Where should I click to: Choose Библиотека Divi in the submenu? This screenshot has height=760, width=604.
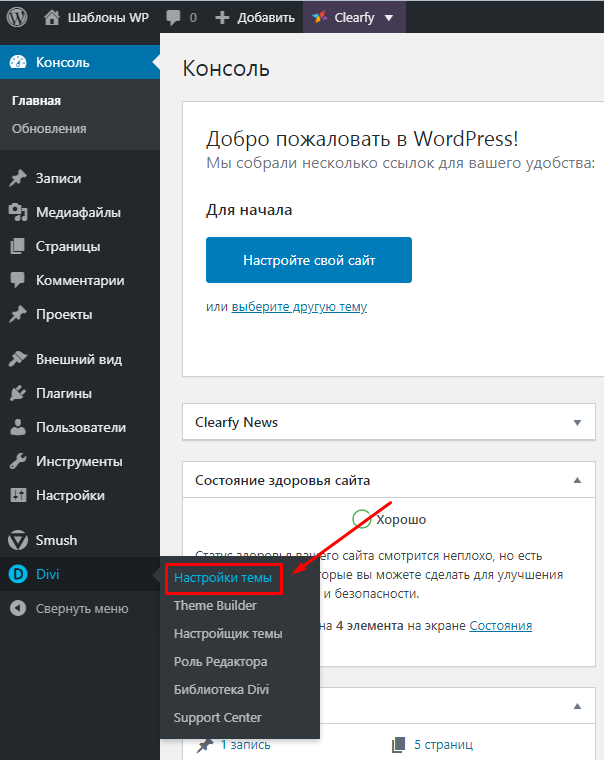click(221, 689)
